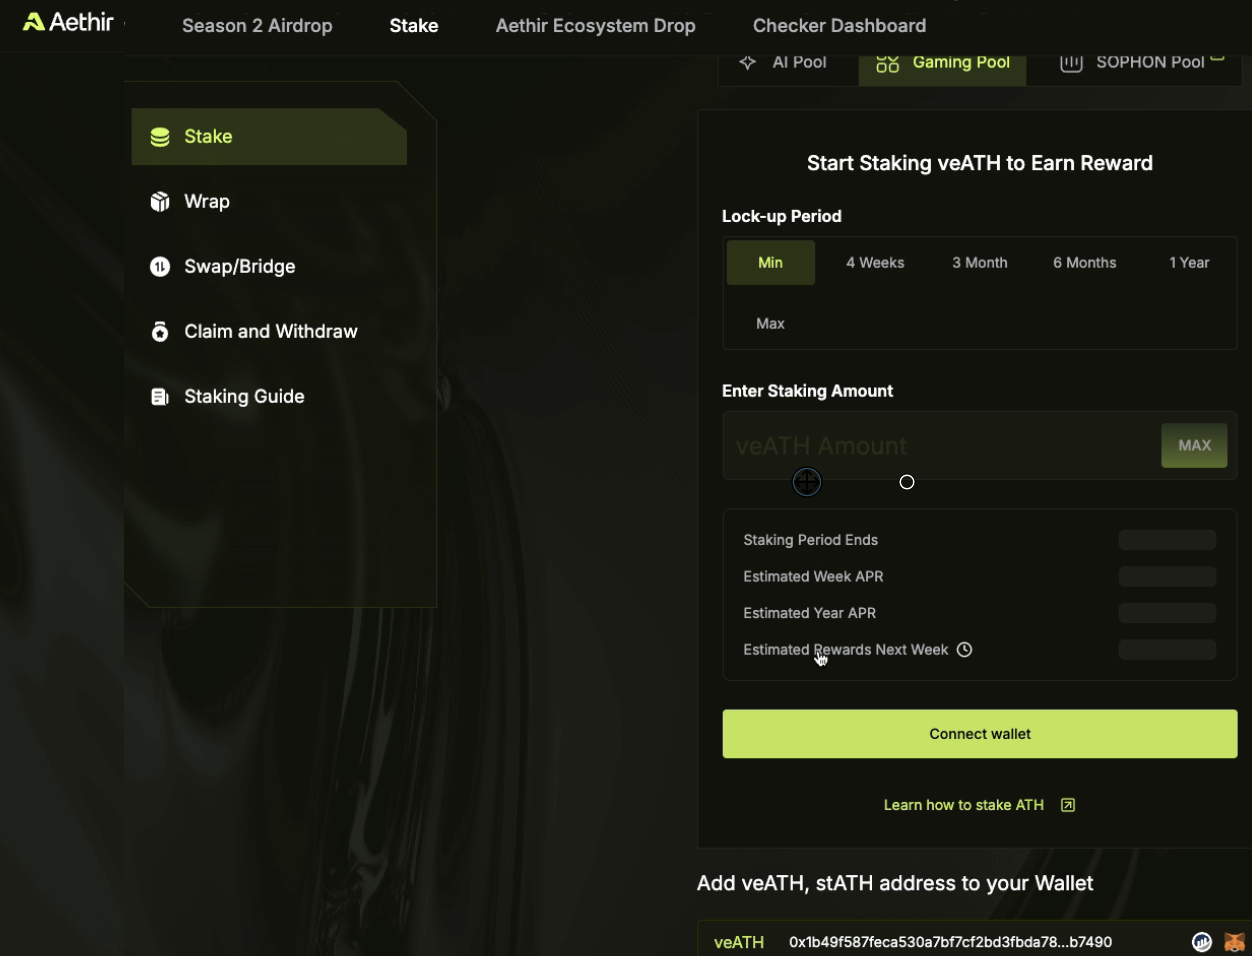1252x956 pixels.
Task: Click the Swap/Bridge sidebar icon
Action: tap(160, 267)
